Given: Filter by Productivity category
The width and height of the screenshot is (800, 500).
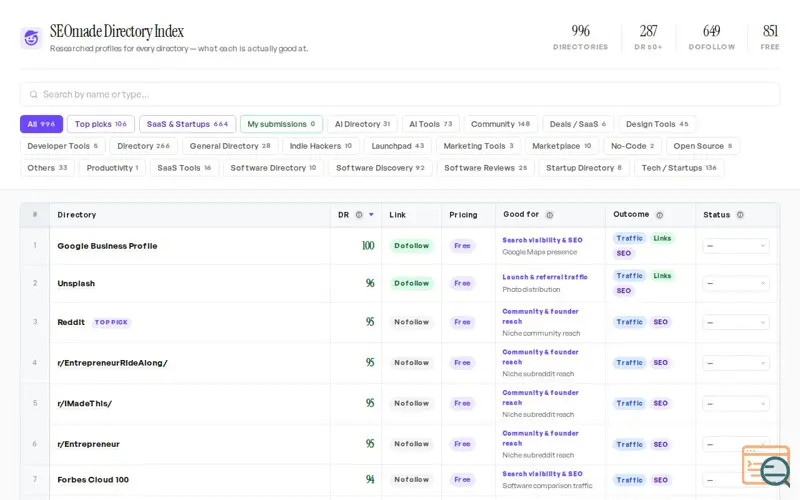Looking at the screenshot, I should pos(112,168).
